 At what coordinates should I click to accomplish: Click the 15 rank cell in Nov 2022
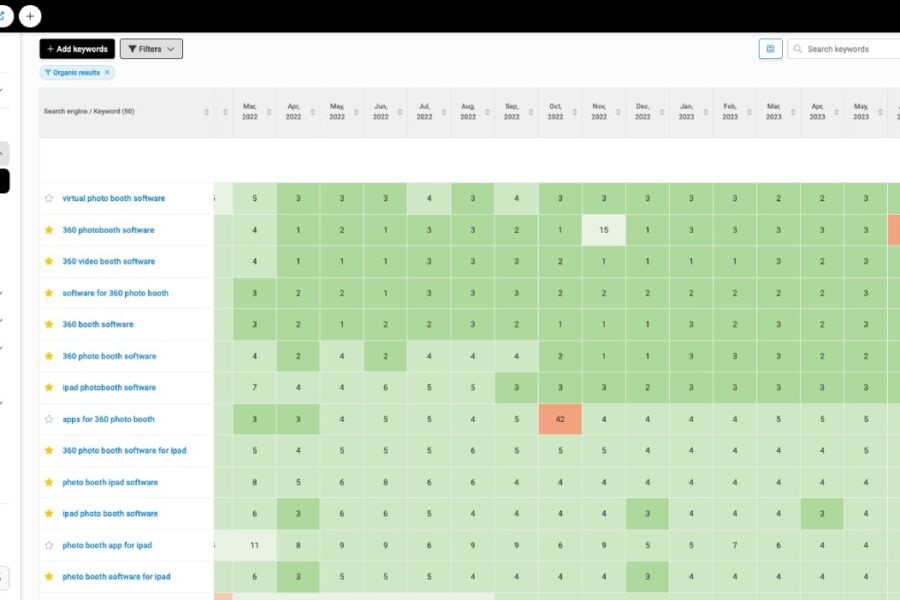coord(604,230)
